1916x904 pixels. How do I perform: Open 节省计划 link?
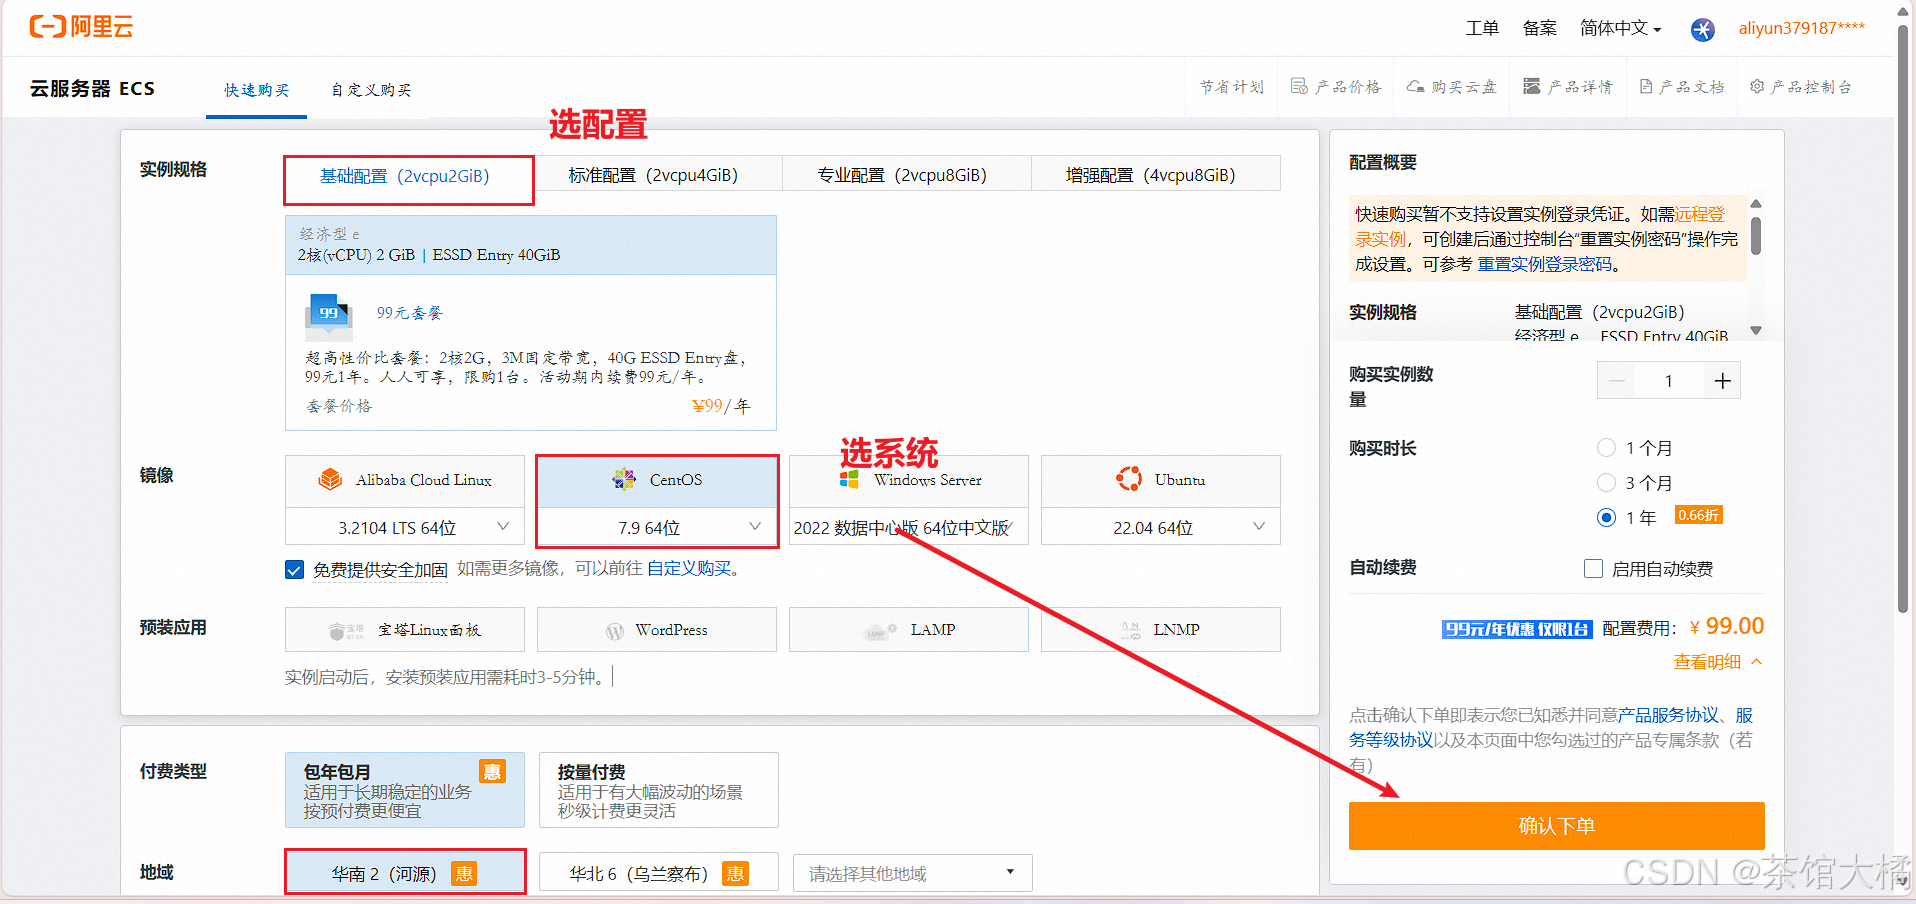[x=1232, y=87]
